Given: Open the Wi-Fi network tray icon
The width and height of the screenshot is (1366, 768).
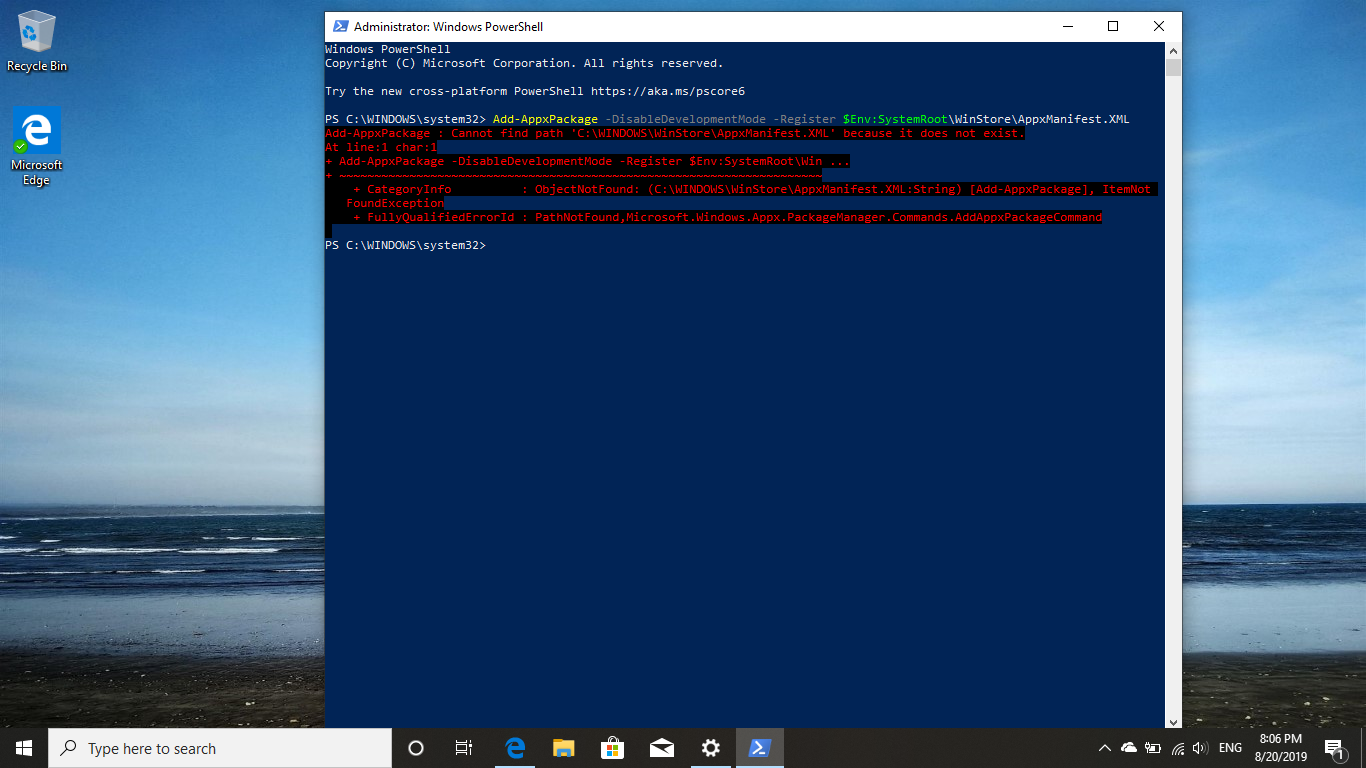Looking at the screenshot, I should point(1178,748).
